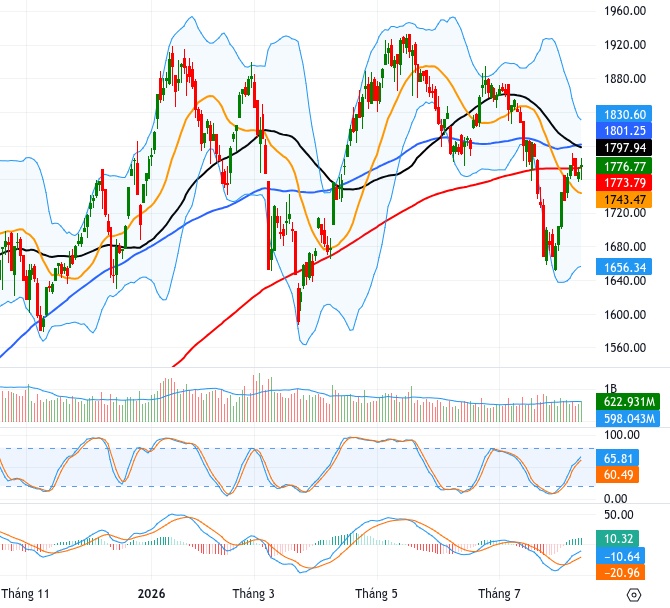Click the 0.00 stochastic axis tick
This screenshot has width=670, height=608.
(616, 499)
